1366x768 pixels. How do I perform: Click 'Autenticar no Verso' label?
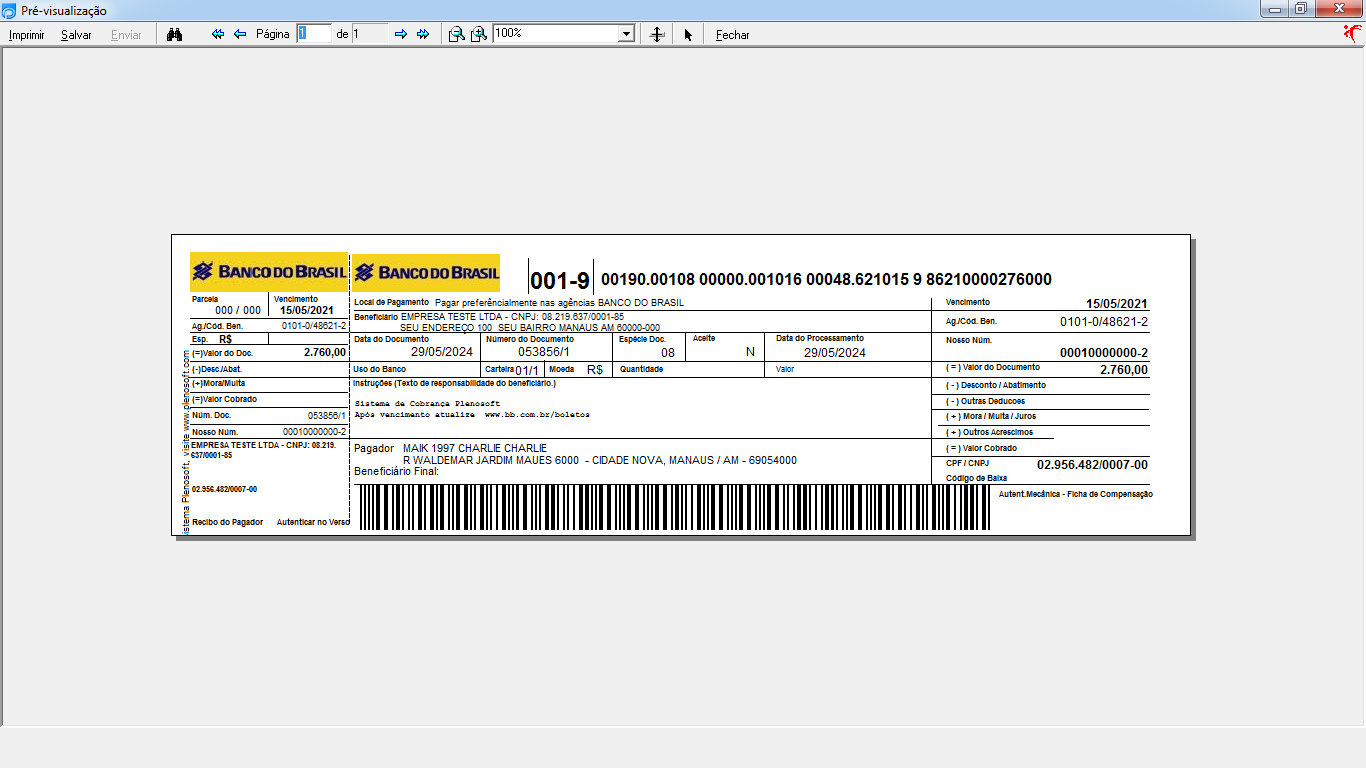tap(313, 522)
